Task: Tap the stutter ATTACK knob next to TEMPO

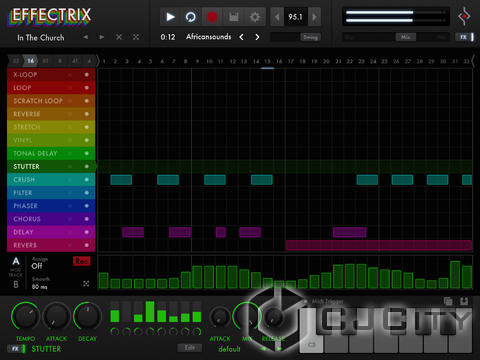Action: pos(56,316)
